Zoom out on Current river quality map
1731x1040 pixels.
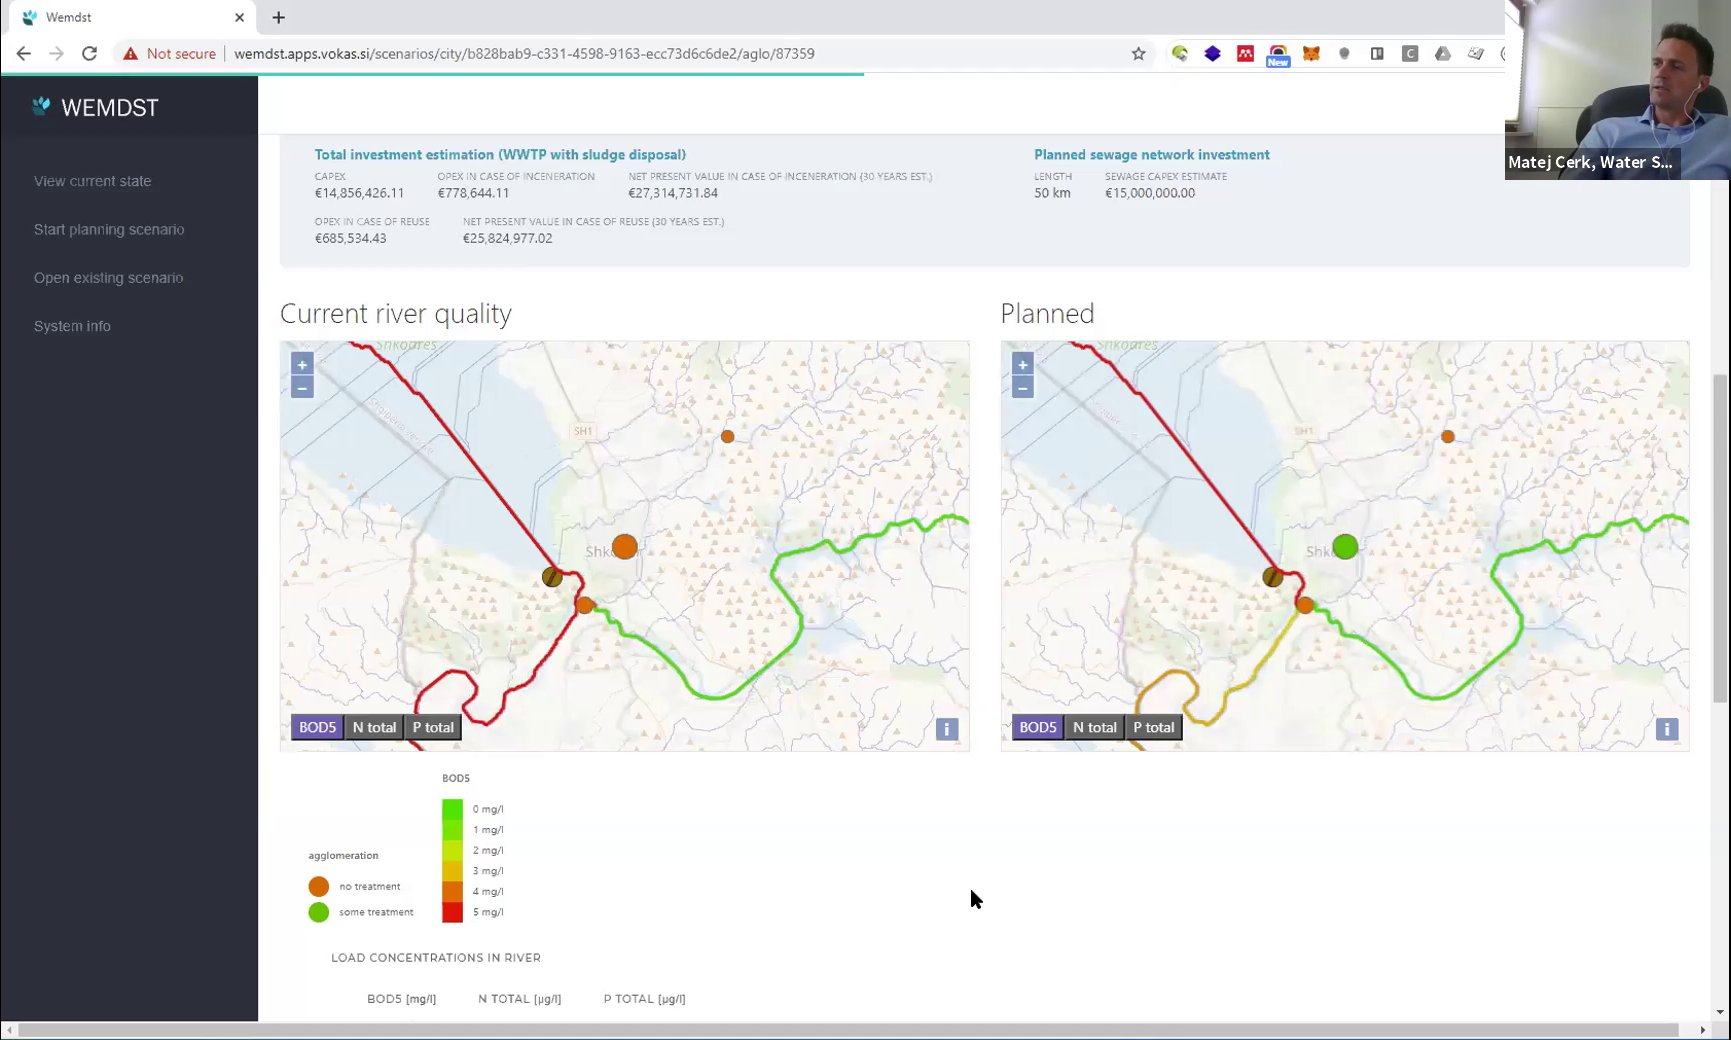pyautogui.click(x=302, y=387)
